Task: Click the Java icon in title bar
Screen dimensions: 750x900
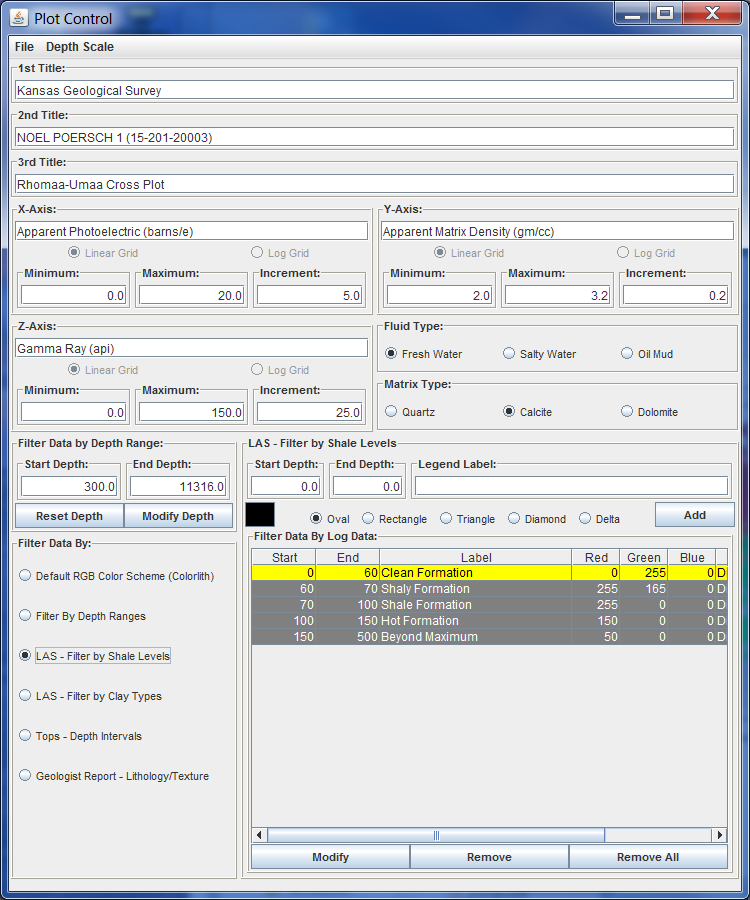Action: (x=18, y=18)
